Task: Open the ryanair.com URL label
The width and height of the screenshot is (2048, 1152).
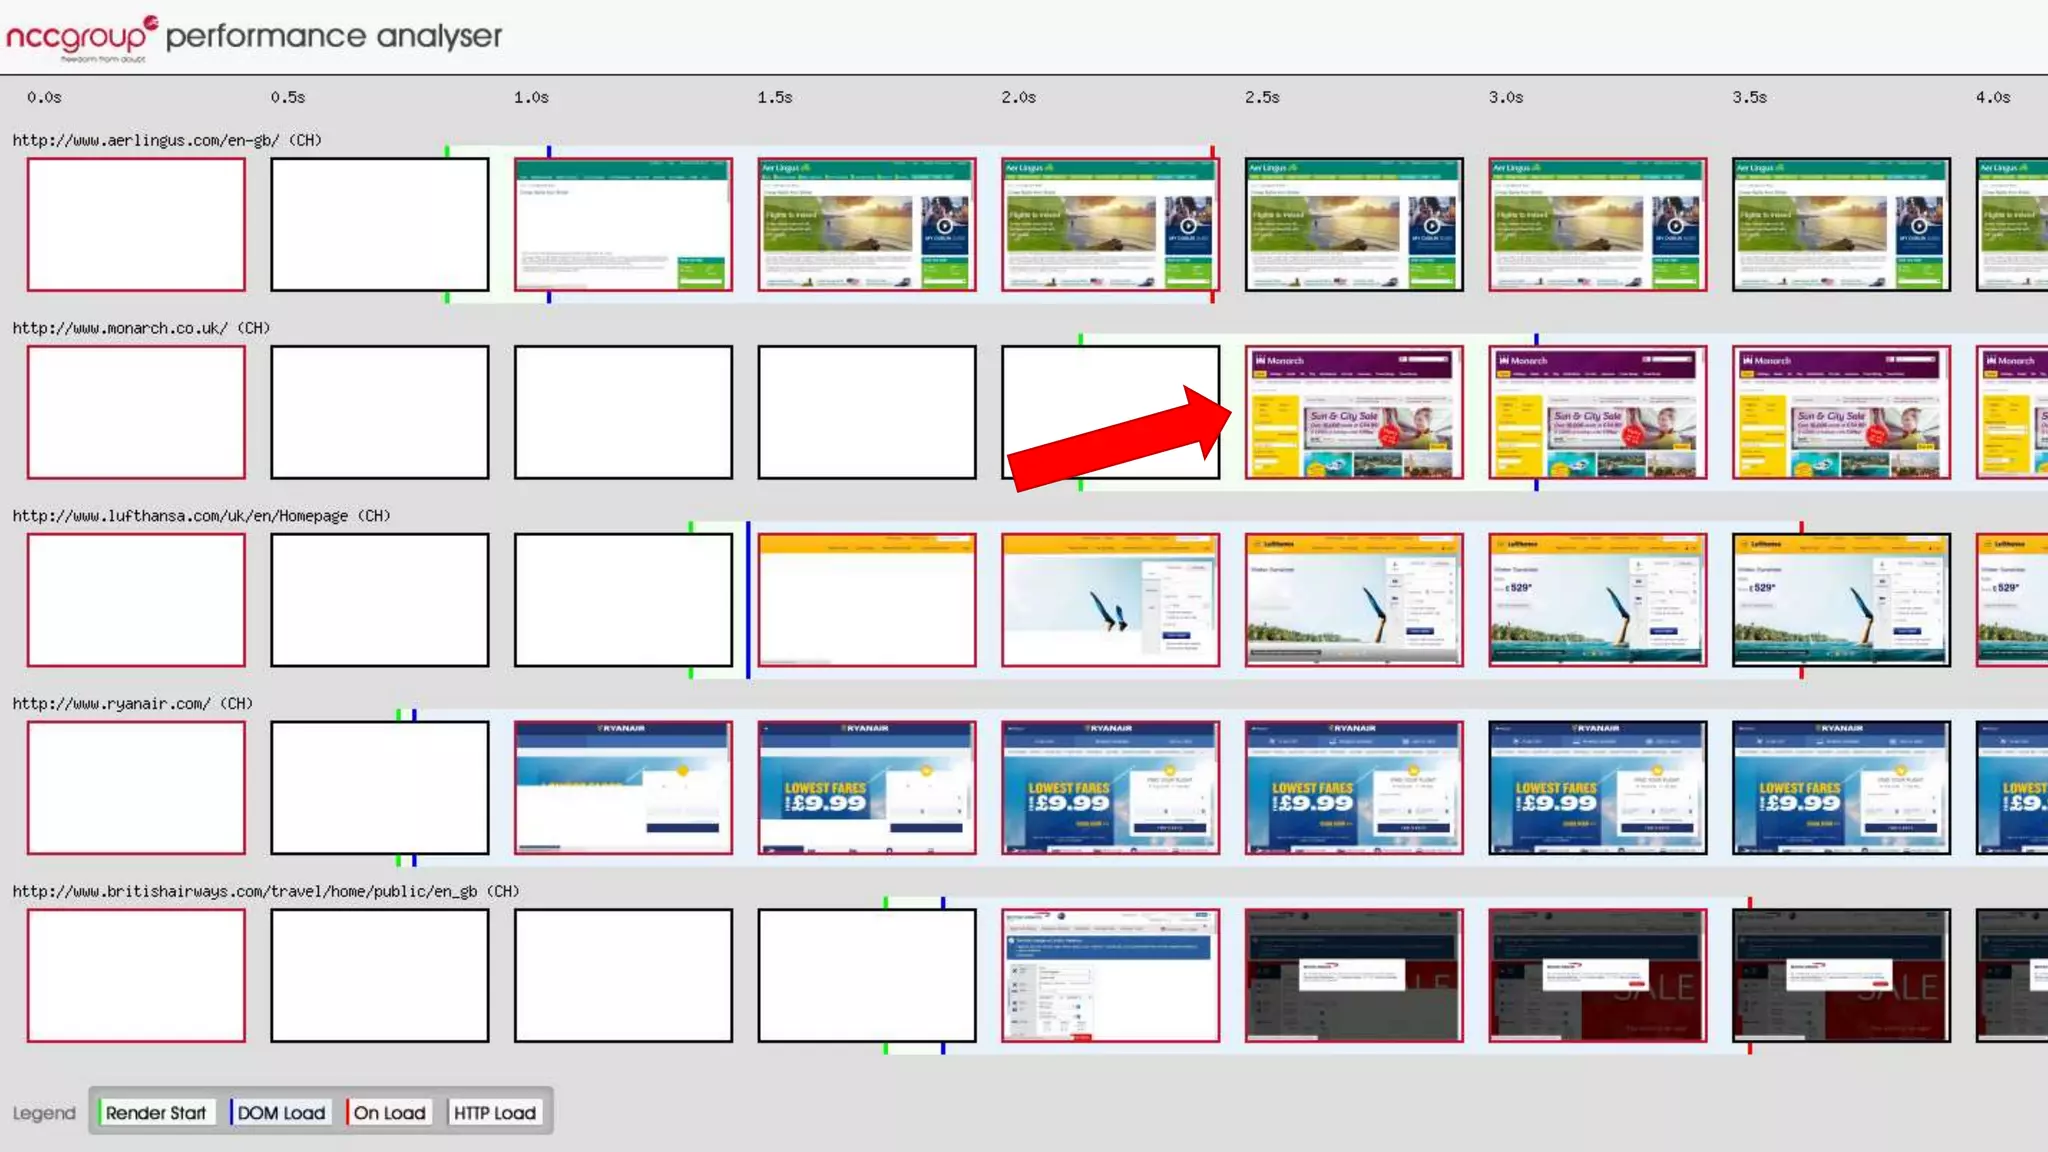Action: [x=132, y=704]
